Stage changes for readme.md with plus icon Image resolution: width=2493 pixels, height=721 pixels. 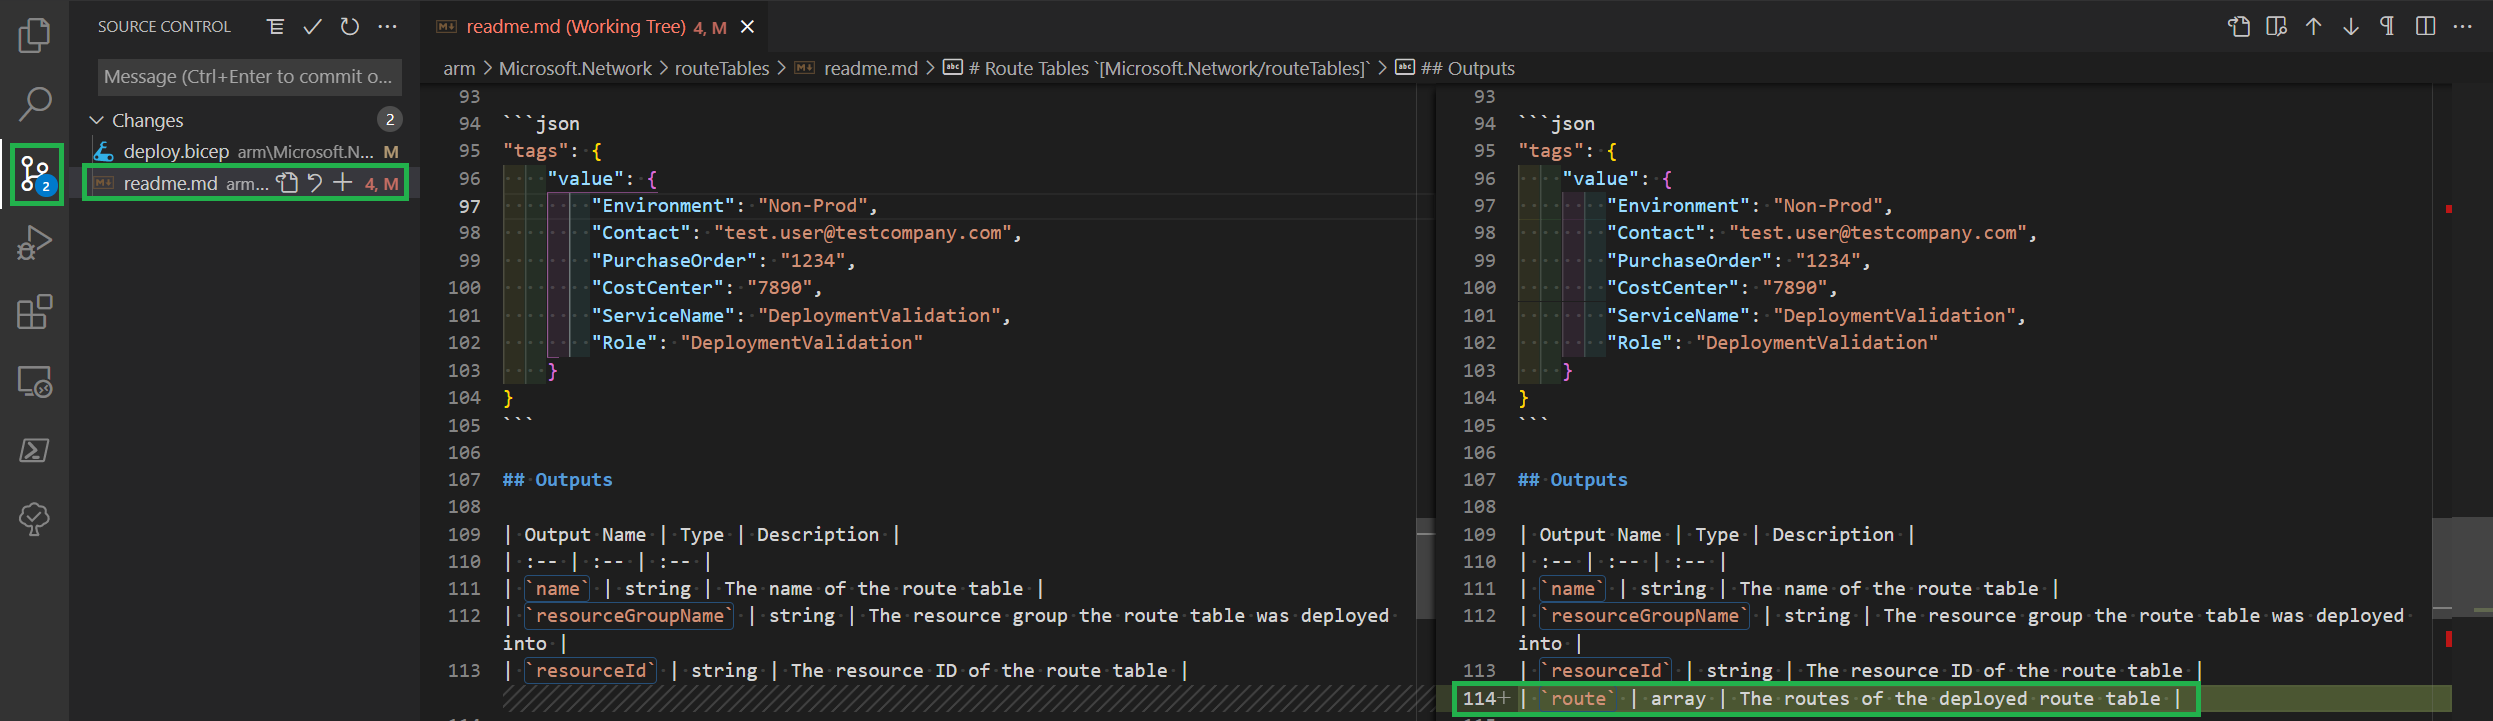(x=343, y=183)
